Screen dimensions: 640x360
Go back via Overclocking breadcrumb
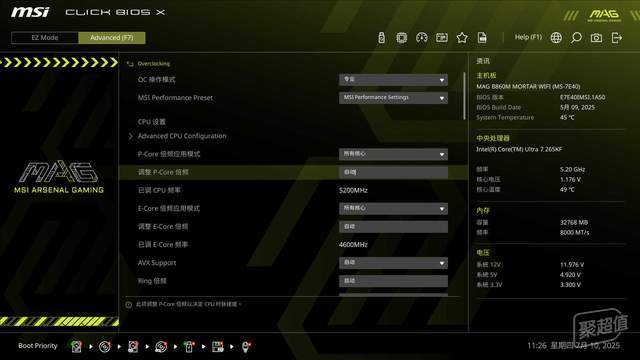149,64
